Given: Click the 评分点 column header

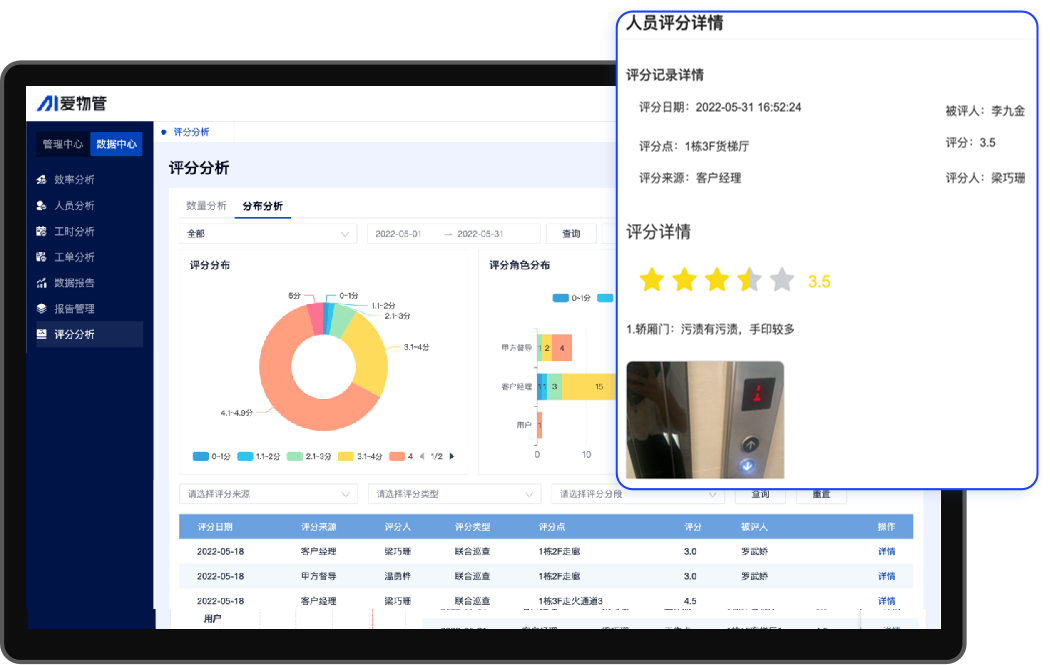Looking at the screenshot, I should (x=552, y=527).
